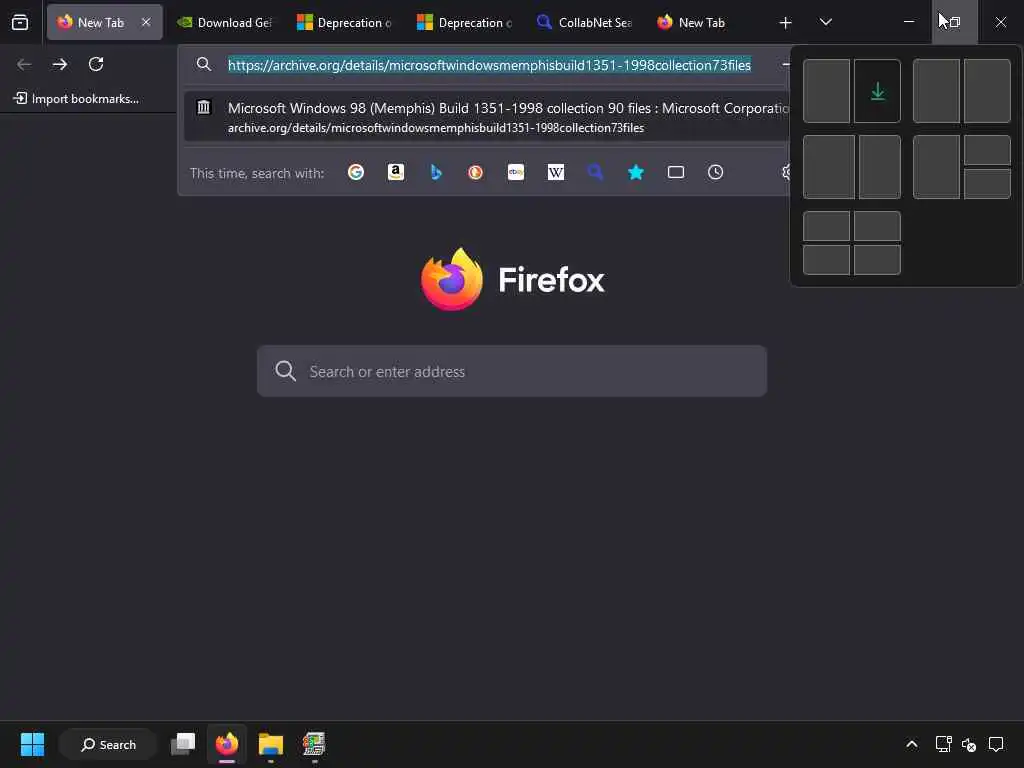Click the maximize/restore window button
This screenshot has height=768, width=1024.
955,22
